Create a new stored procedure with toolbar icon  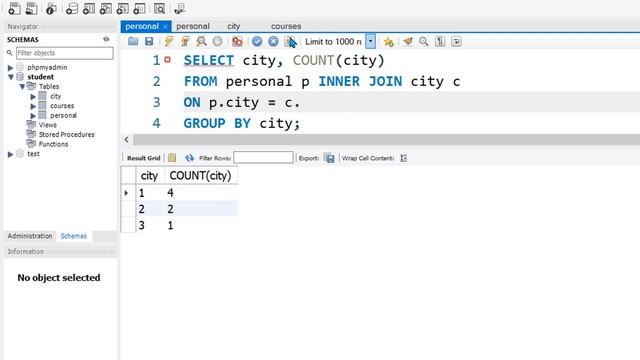122,9
